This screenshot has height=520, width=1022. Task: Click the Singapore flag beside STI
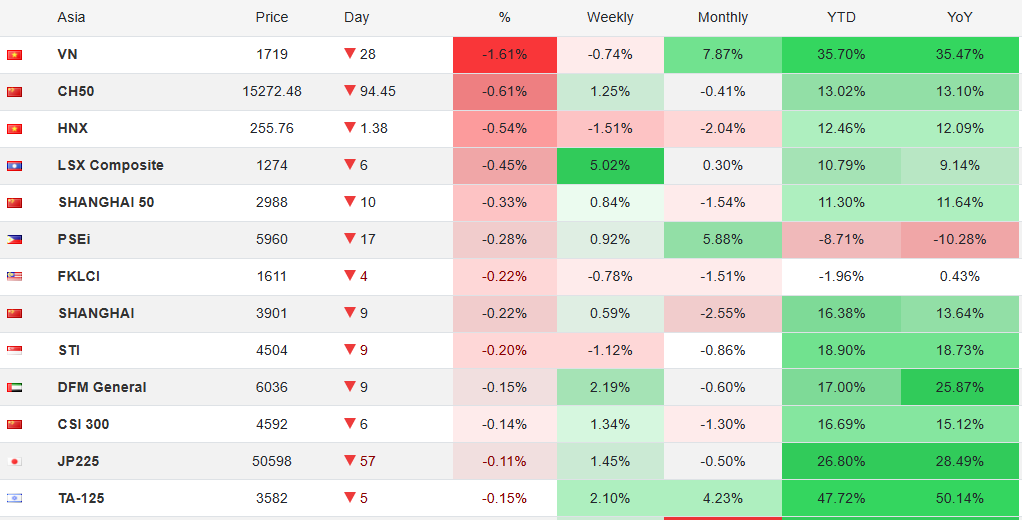(x=14, y=351)
